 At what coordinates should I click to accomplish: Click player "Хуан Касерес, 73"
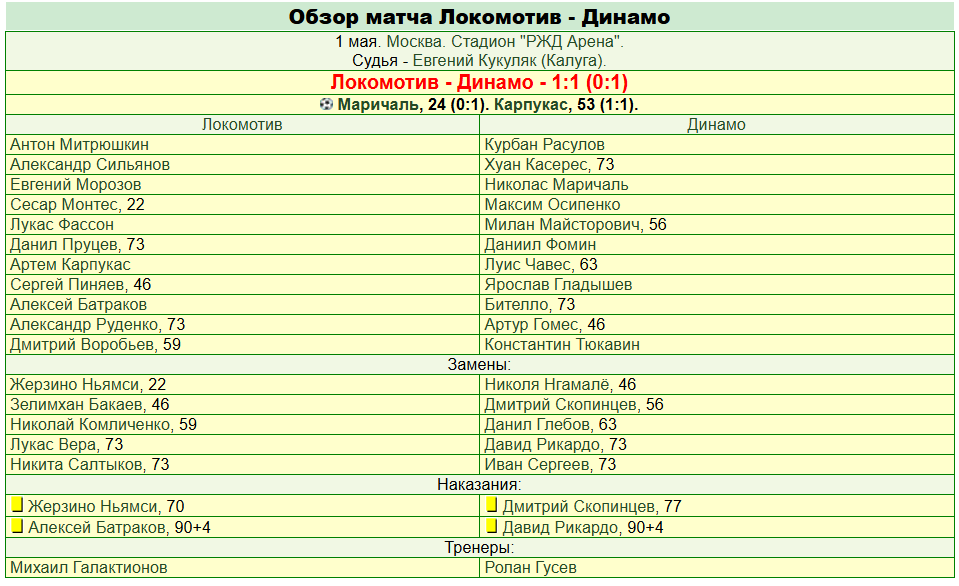coord(549,165)
